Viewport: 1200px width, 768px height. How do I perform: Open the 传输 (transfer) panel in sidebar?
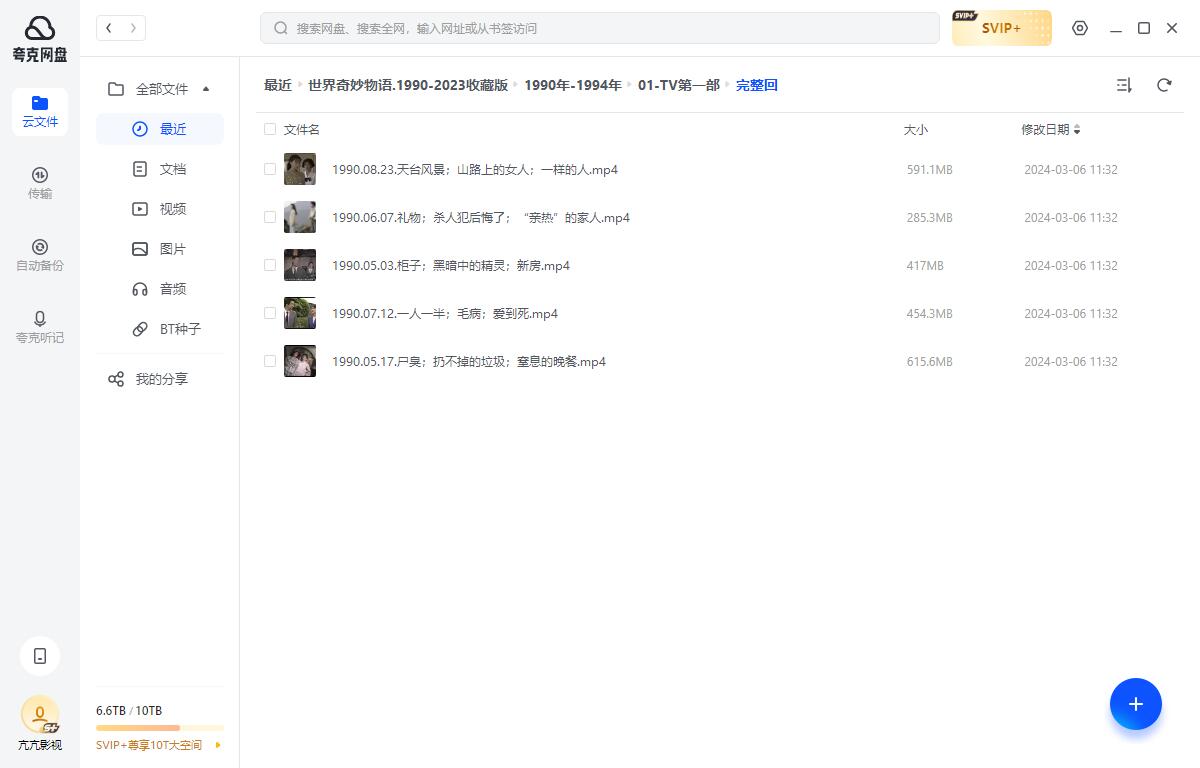pyautogui.click(x=40, y=182)
